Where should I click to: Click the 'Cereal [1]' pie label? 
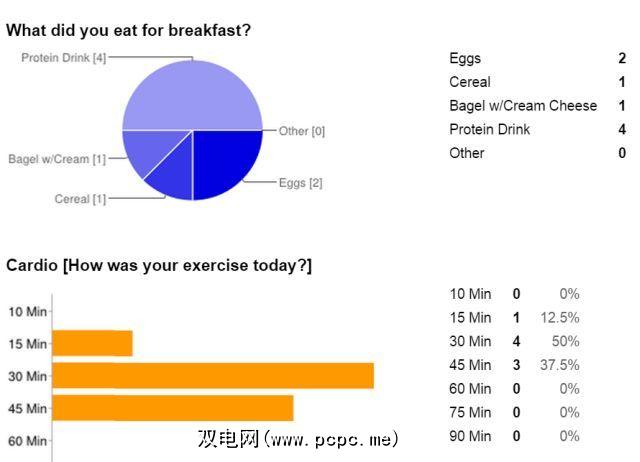[x=80, y=199]
